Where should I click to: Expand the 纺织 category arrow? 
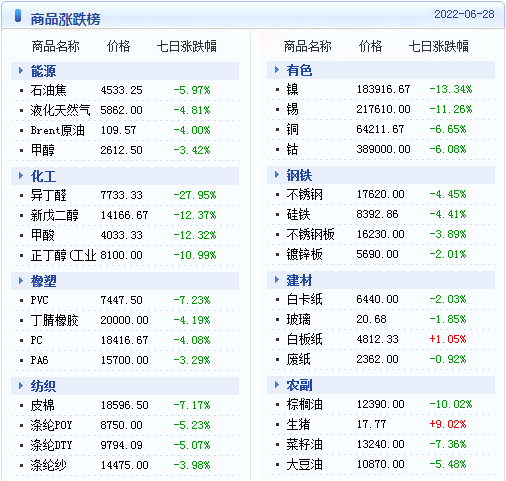(21, 386)
